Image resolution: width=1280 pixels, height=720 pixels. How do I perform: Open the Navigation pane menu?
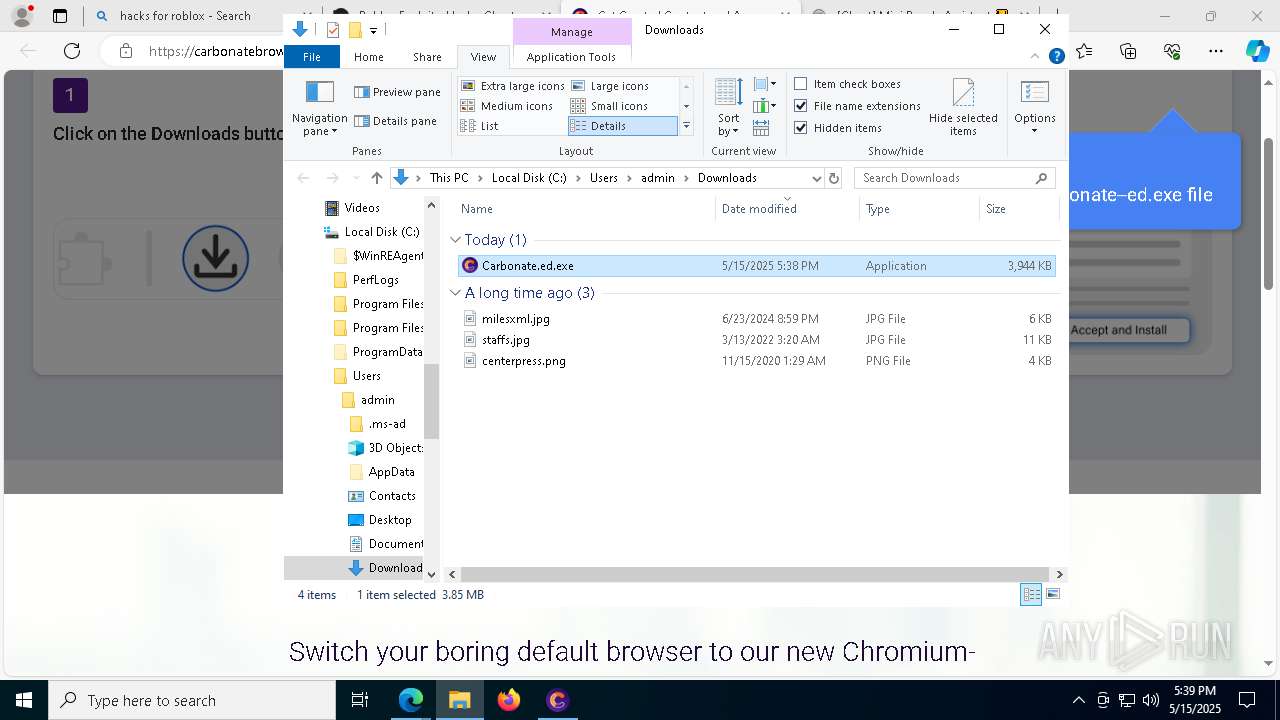(x=319, y=108)
